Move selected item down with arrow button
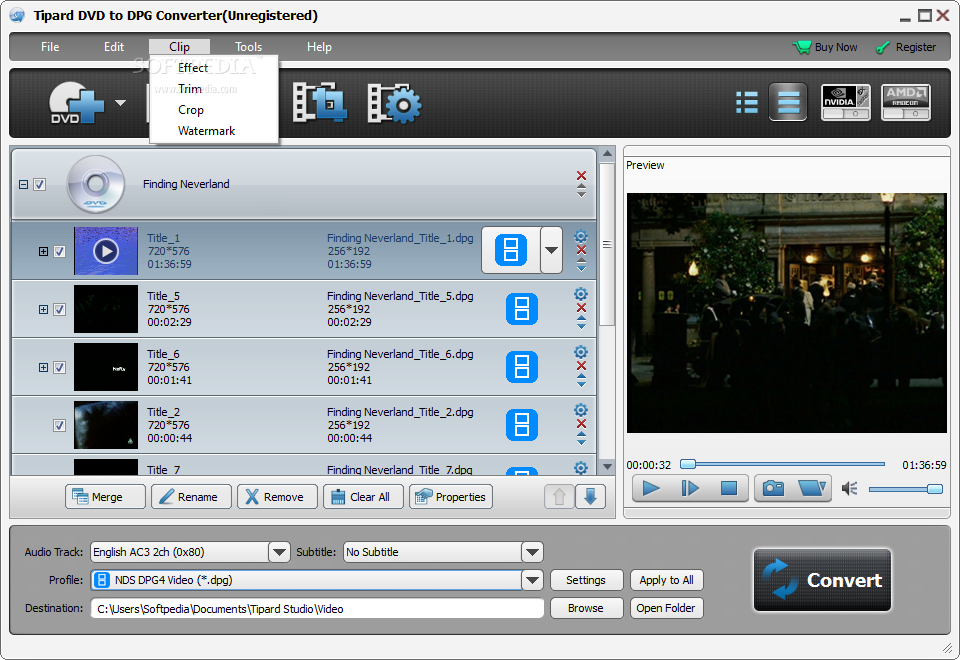The height and width of the screenshot is (660, 960). (x=590, y=497)
